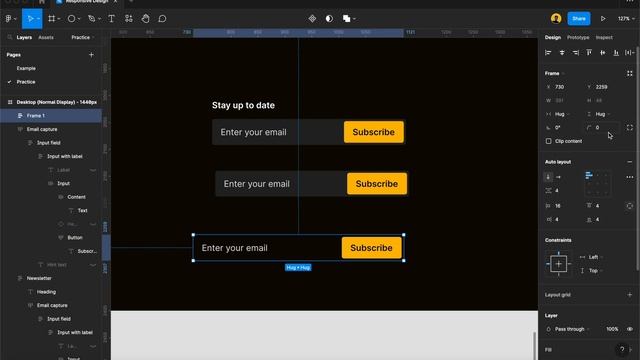Select the Frame tool
640x360 pixels.
pyautogui.click(x=51, y=19)
